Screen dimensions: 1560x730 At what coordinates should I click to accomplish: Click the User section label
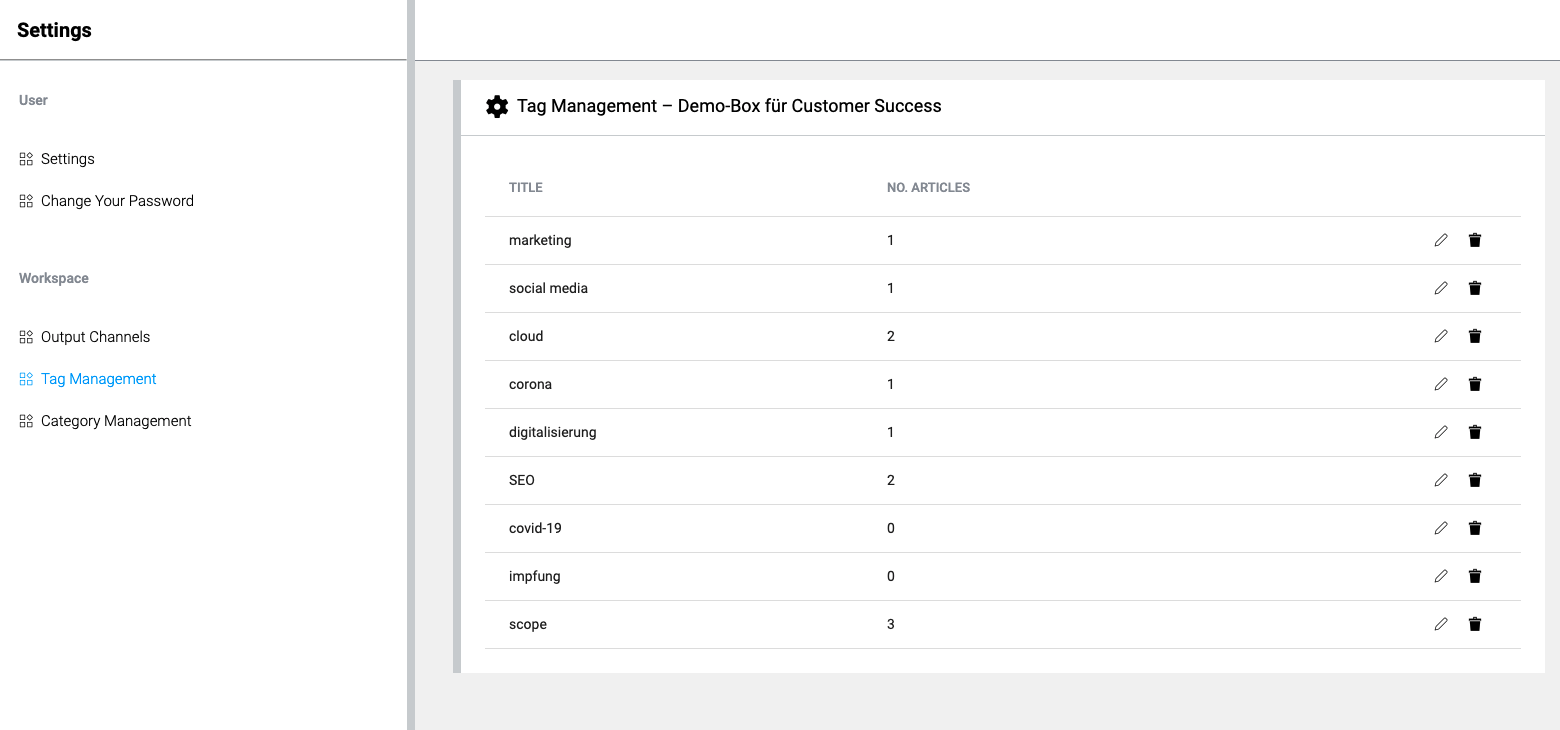click(33, 100)
